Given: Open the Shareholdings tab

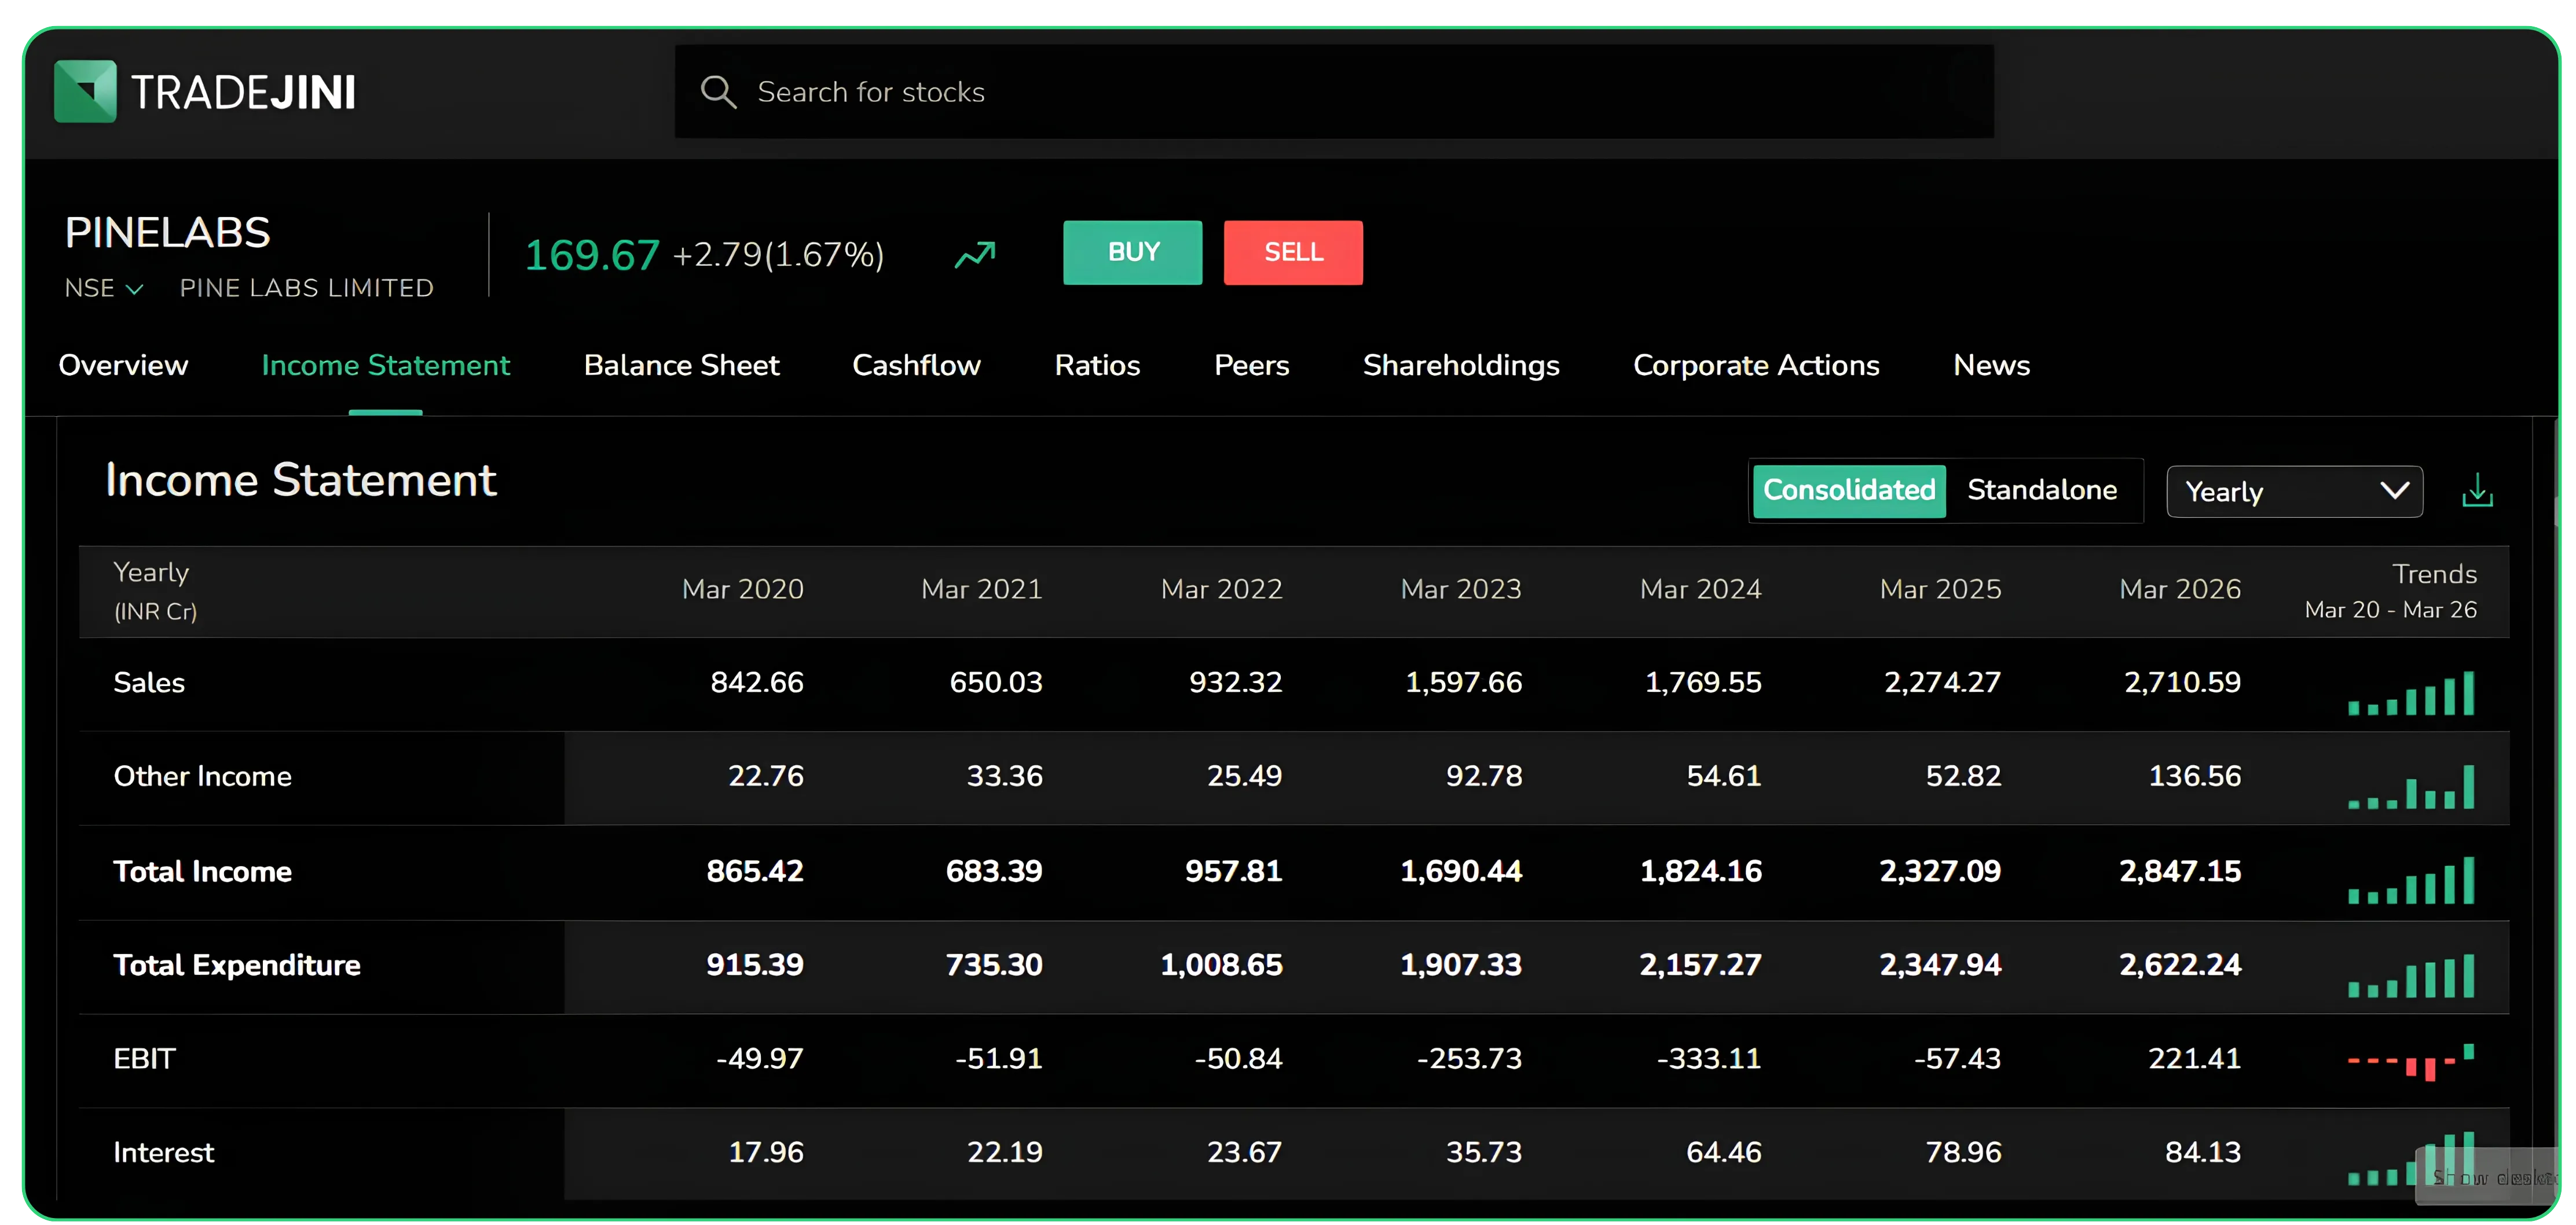Looking at the screenshot, I should [x=1461, y=365].
